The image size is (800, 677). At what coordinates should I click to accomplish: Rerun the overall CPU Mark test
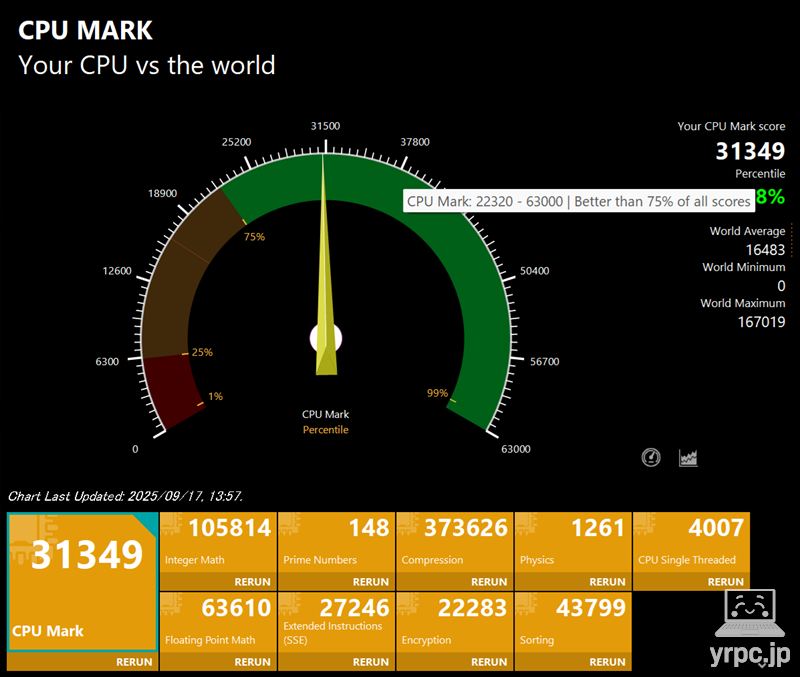pos(134,662)
